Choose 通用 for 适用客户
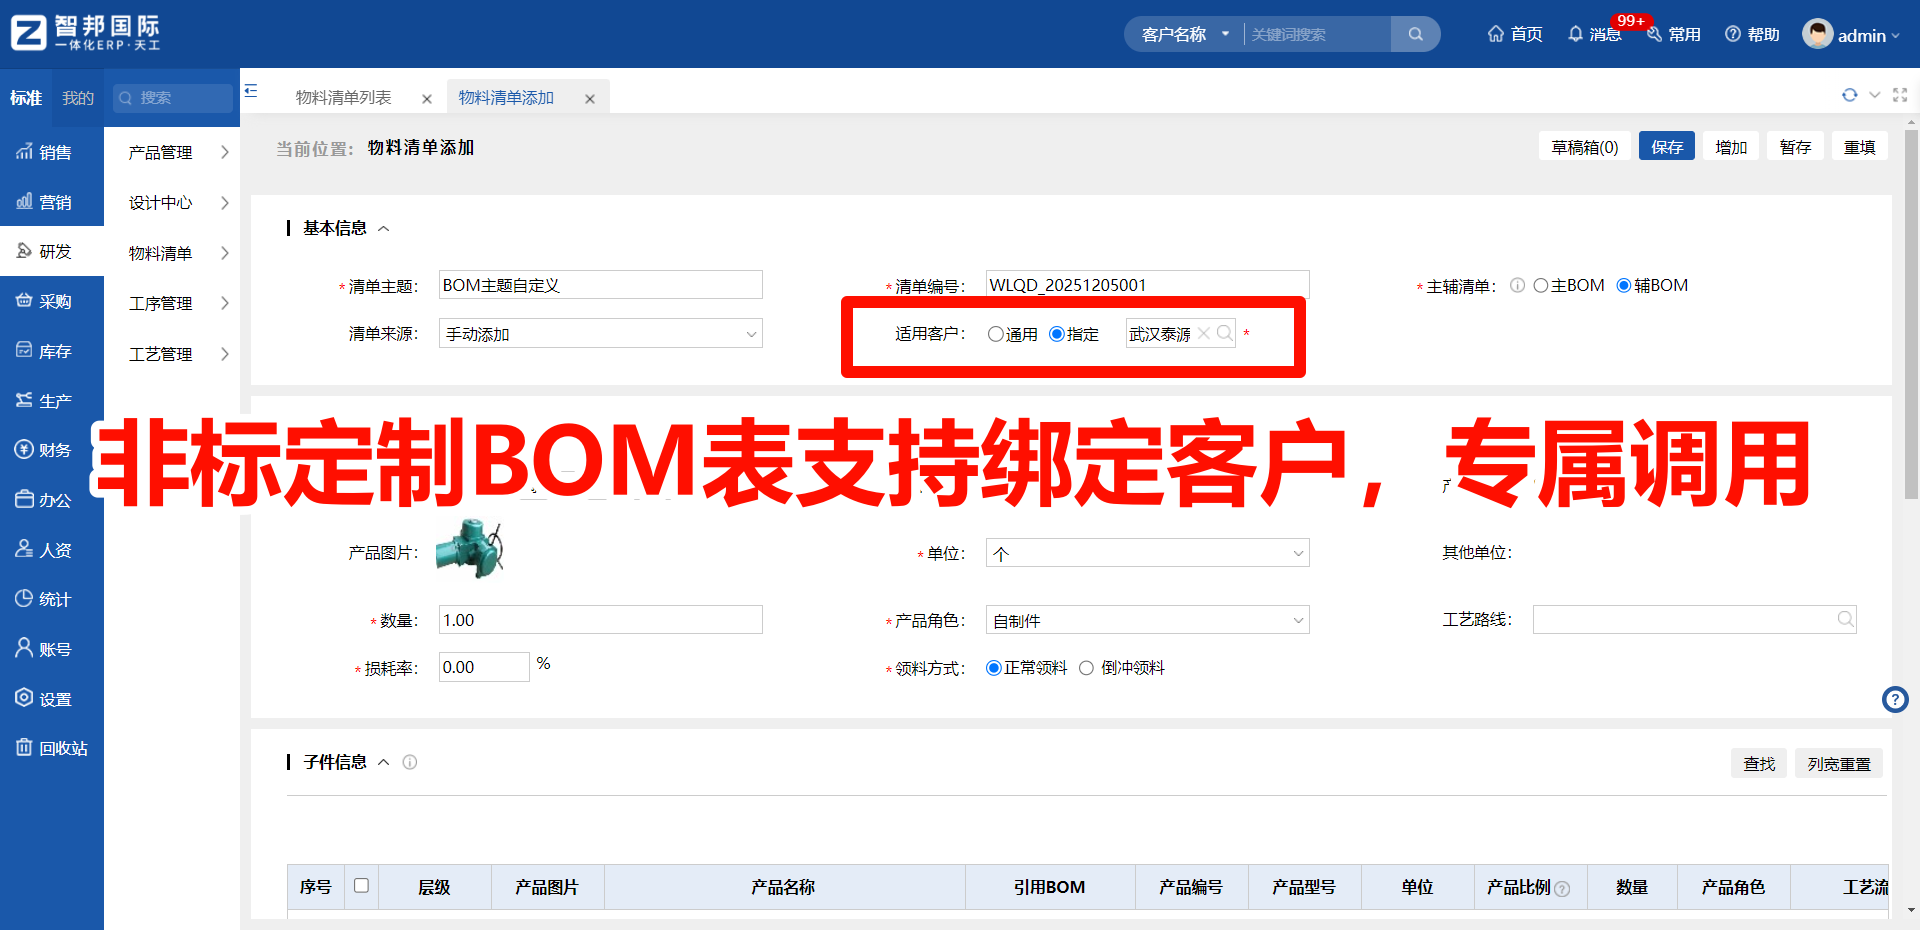Image resolution: width=1920 pixels, height=930 pixels. click(x=995, y=334)
